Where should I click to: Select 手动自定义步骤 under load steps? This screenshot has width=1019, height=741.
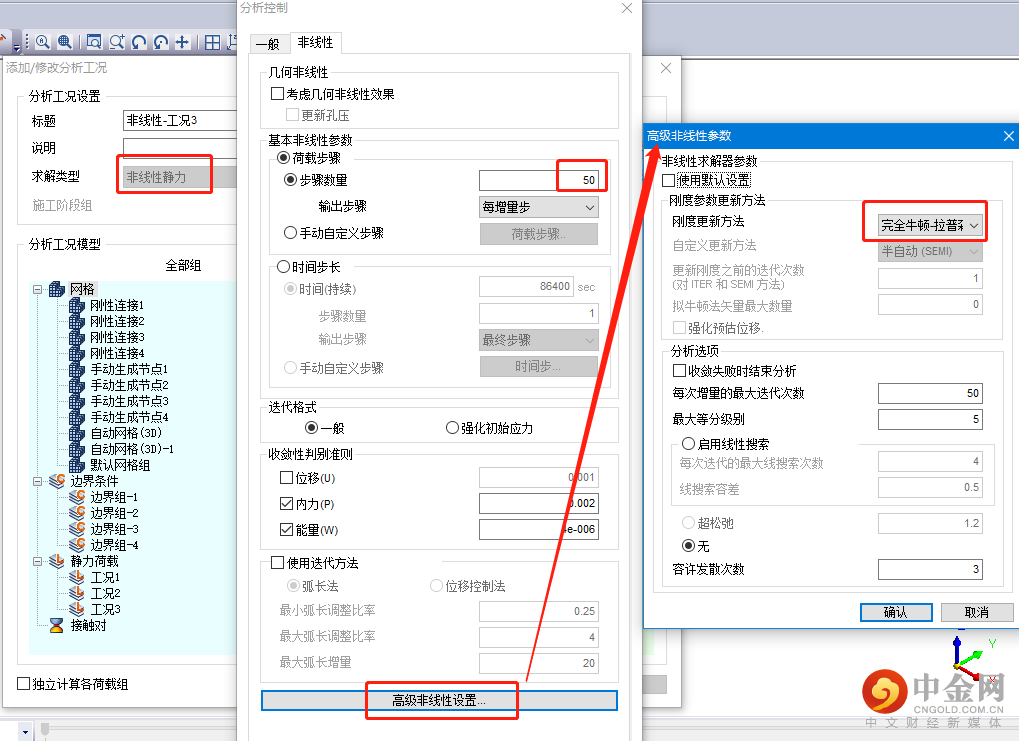click(x=290, y=232)
